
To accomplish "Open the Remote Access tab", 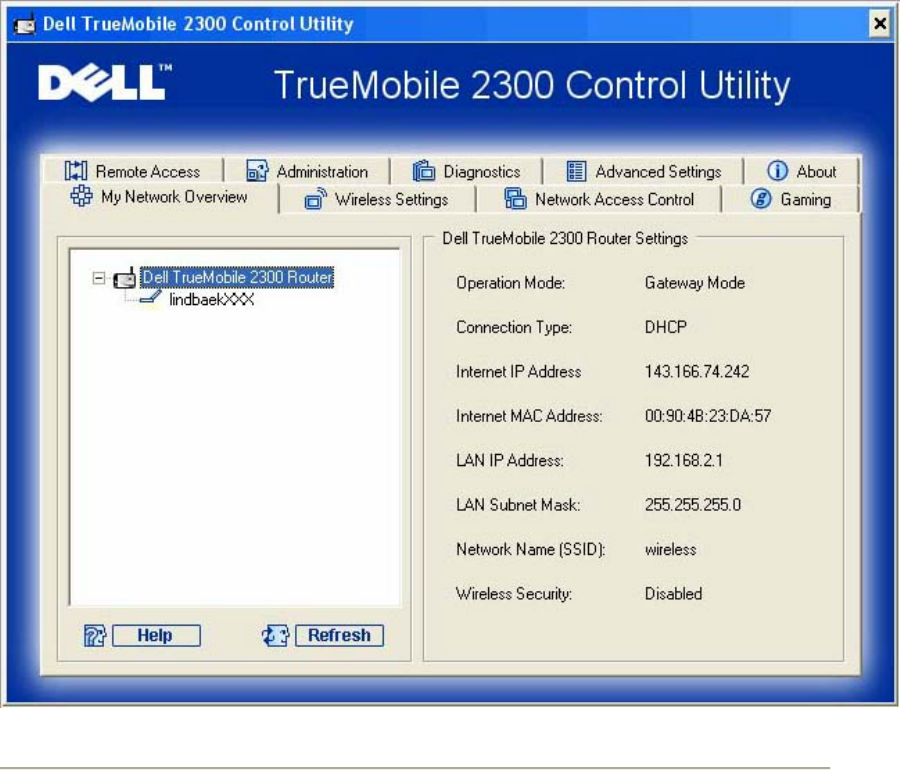I will click(133, 171).
